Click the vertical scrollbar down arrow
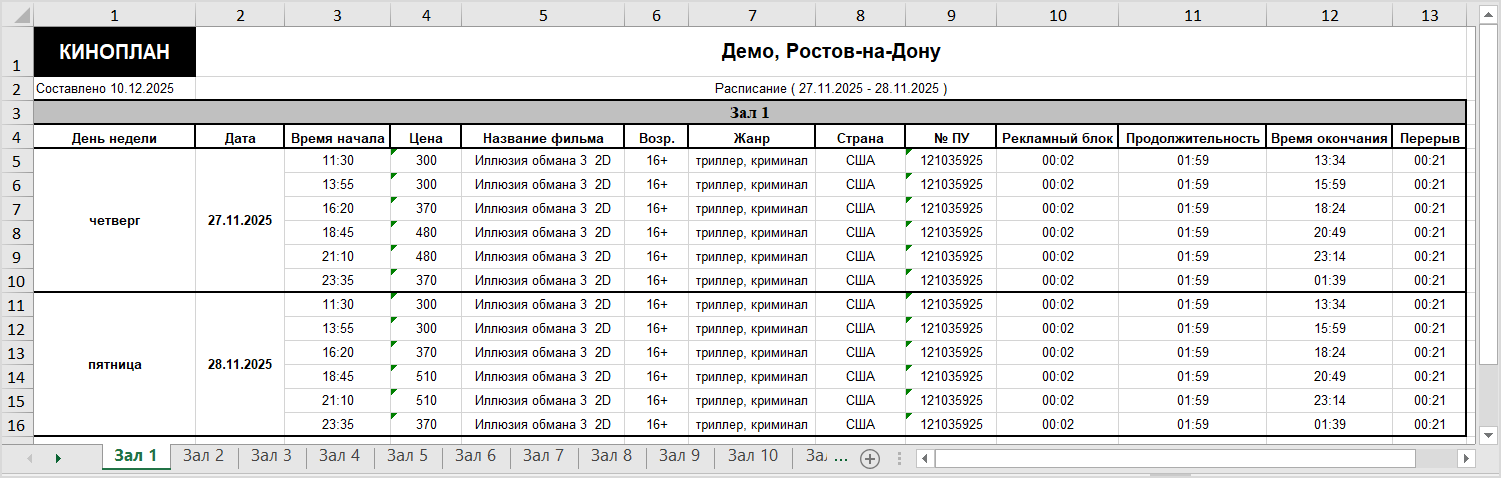The image size is (1501, 478). (x=1487, y=435)
